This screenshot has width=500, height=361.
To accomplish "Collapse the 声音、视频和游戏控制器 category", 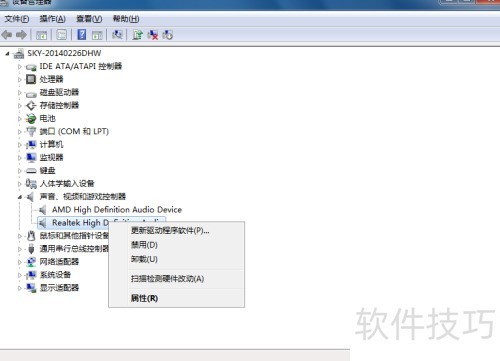I will click(x=19, y=197).
